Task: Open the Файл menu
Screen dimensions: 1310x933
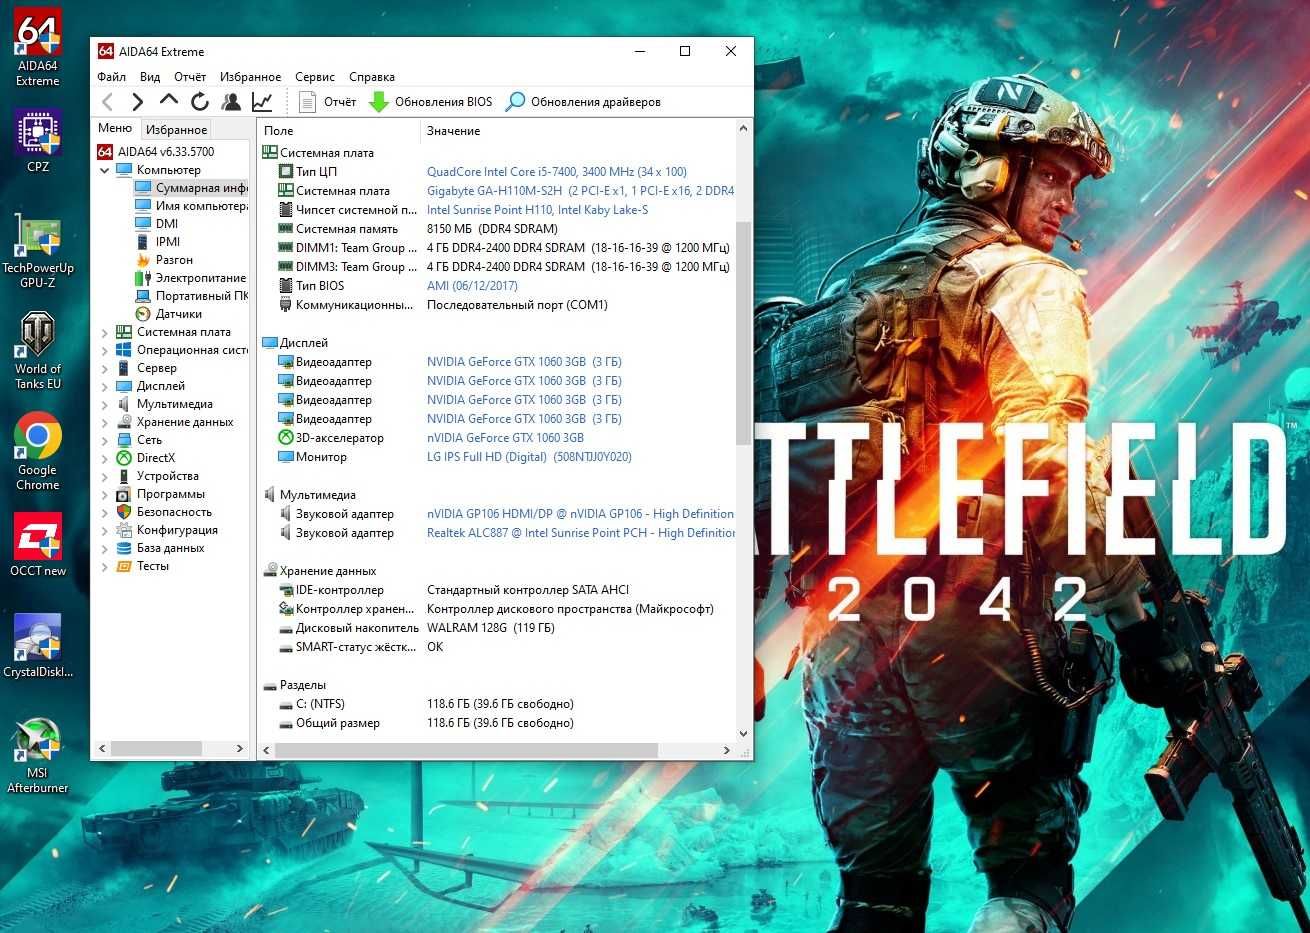Action: (111, 77)
